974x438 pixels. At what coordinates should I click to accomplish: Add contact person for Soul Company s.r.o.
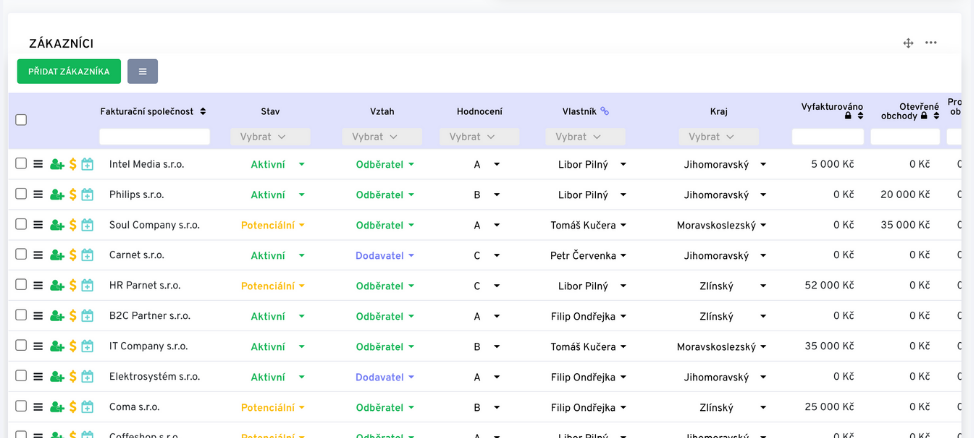57,225
